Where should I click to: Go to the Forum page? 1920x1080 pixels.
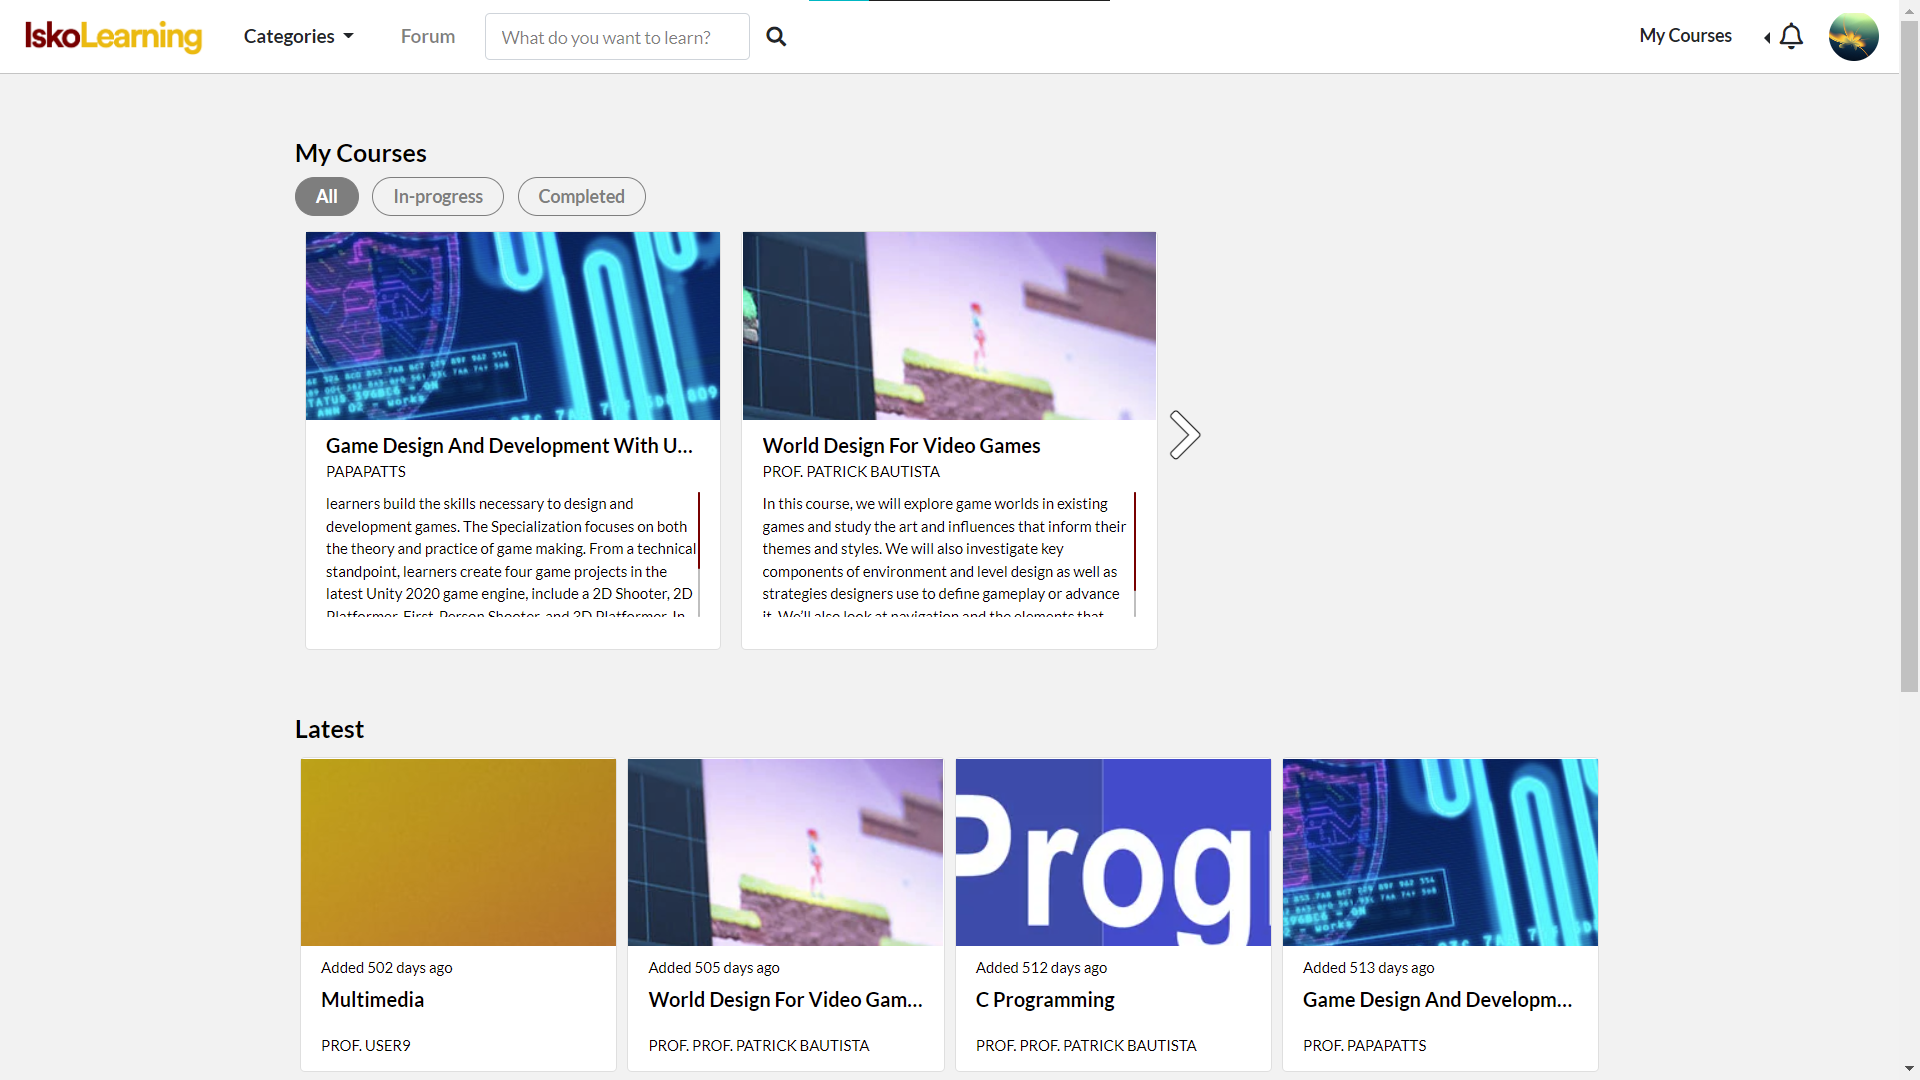coord(428,36)
